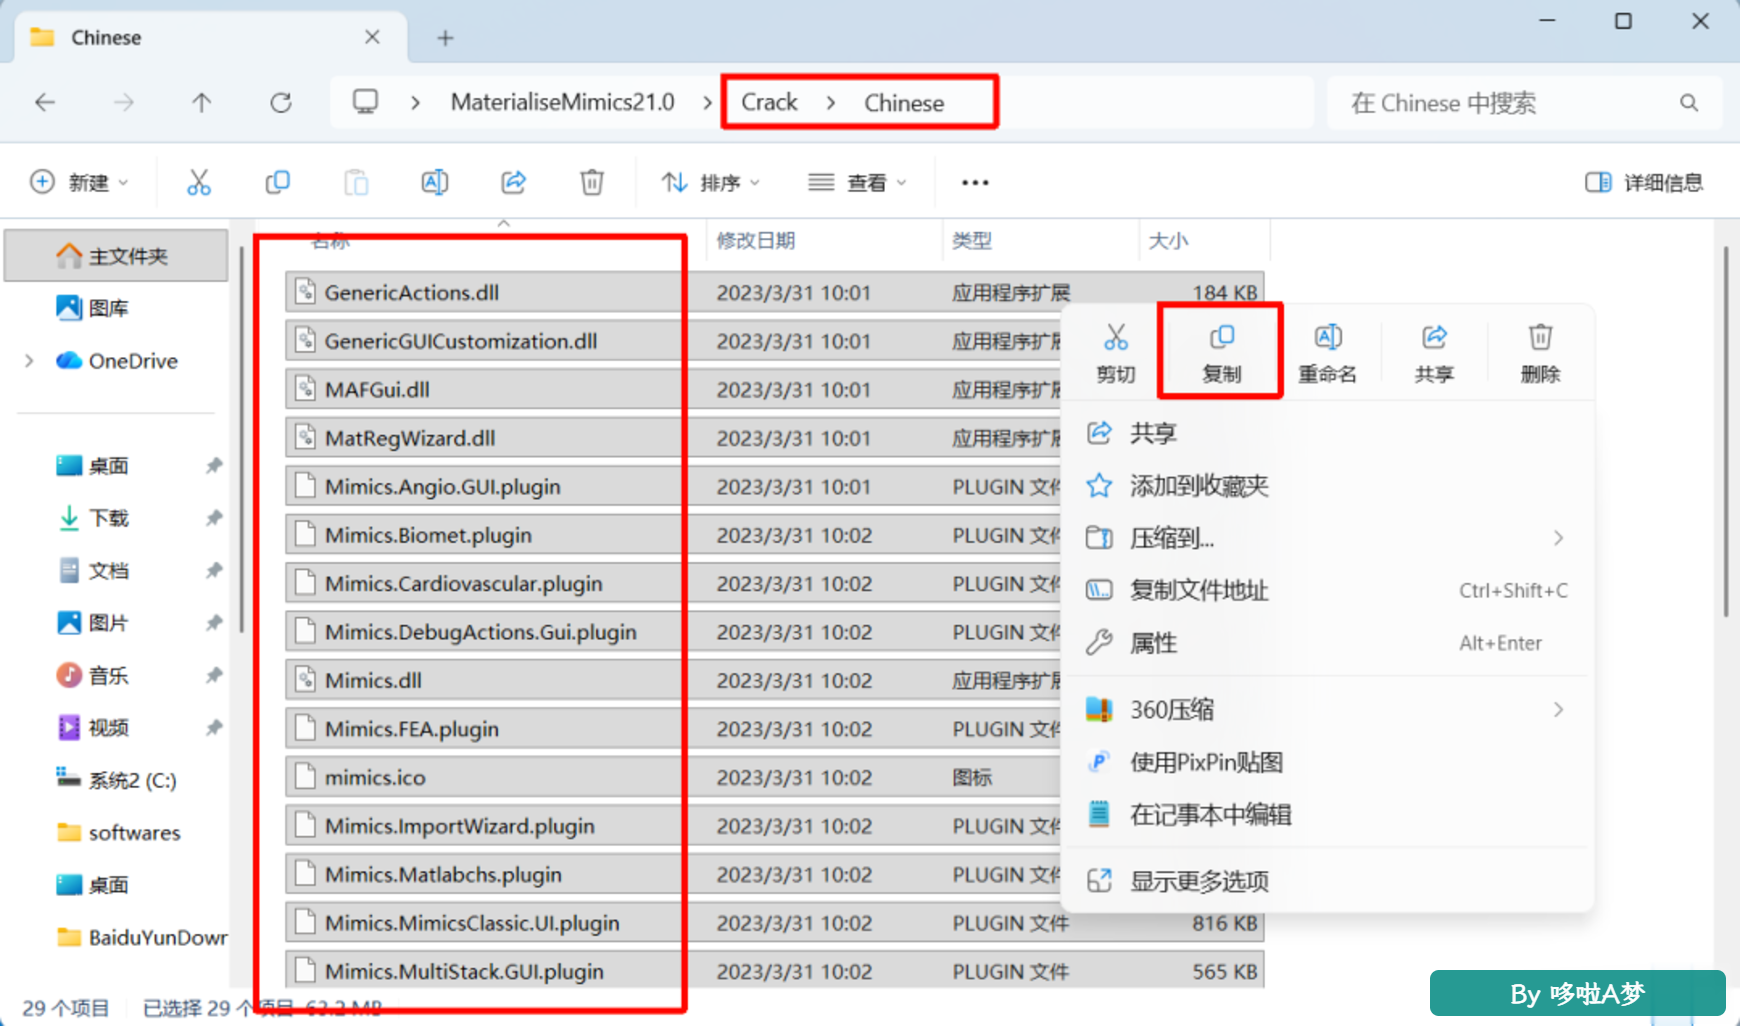Close the Chinese tab

[372, 37]
